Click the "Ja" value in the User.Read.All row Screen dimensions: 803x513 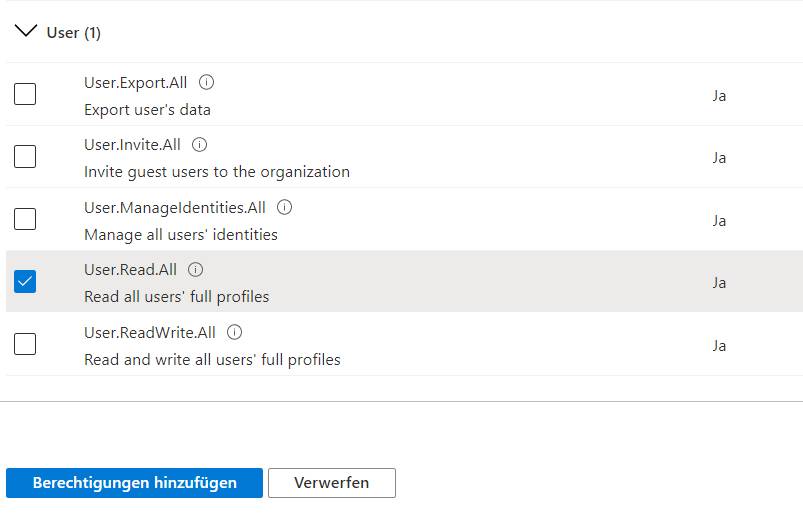(719, 283)
